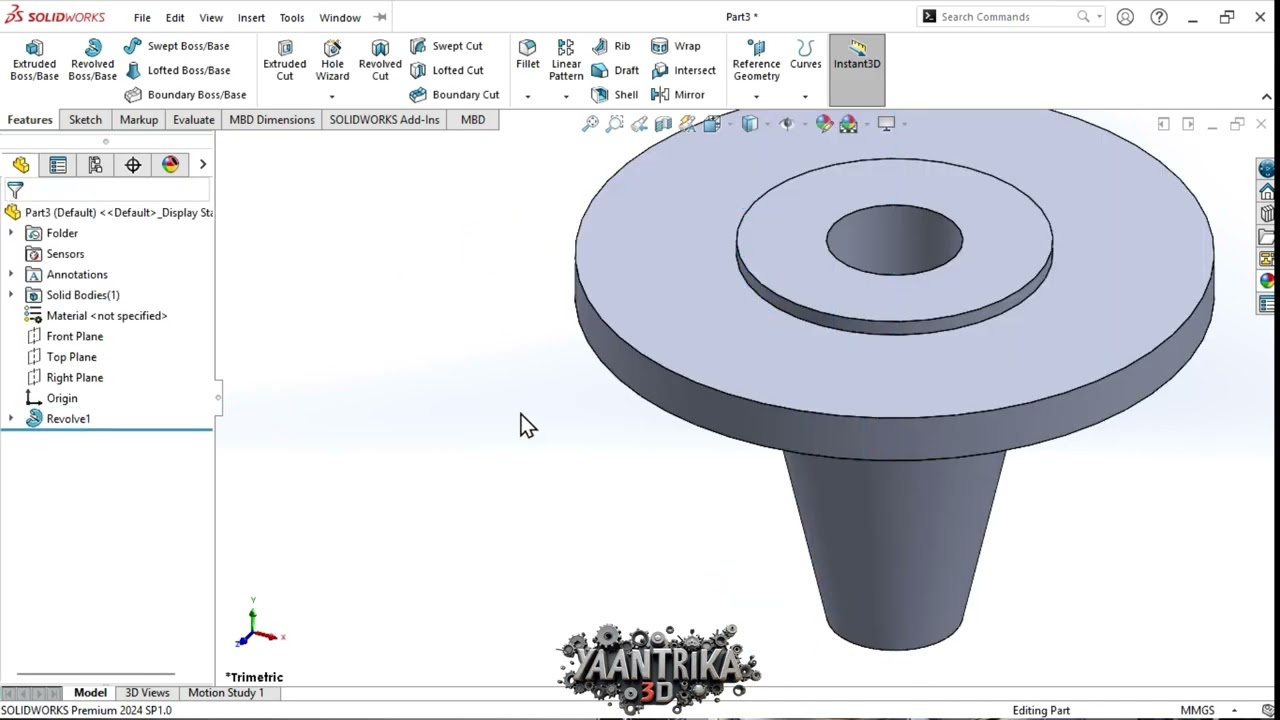Screen dimensions: 1280x720
Task: Click the Lofted Cut tool
Action: [446, 70]
